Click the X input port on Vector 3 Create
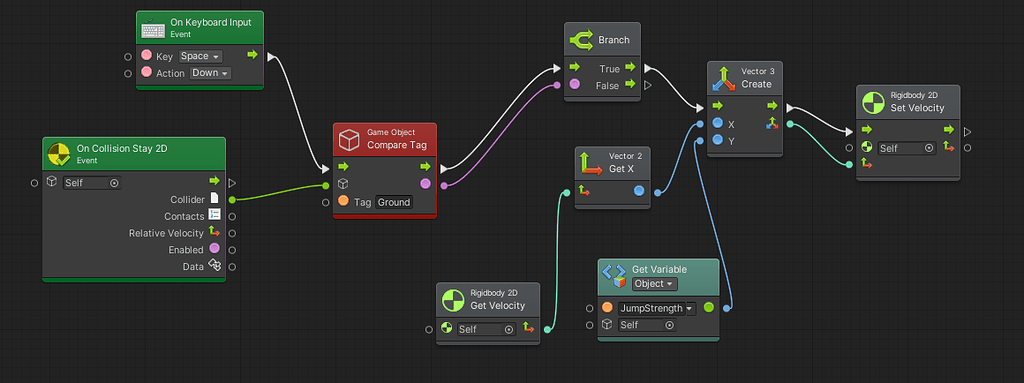1024x383 pixels. click(x=717, y=124)
